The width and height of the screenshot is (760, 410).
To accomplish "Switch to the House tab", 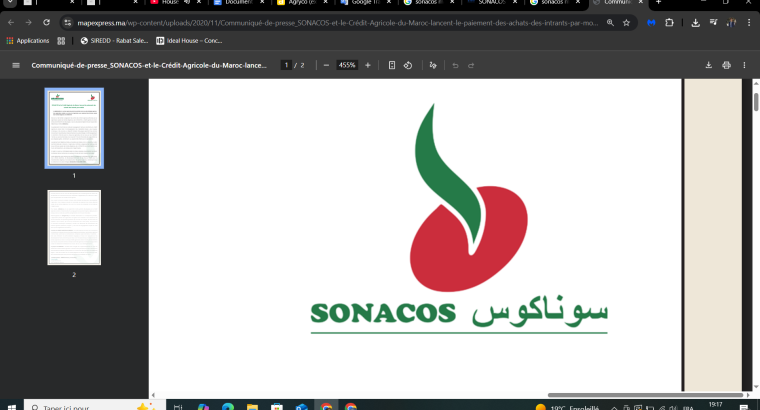I will (x=170, y=2).
